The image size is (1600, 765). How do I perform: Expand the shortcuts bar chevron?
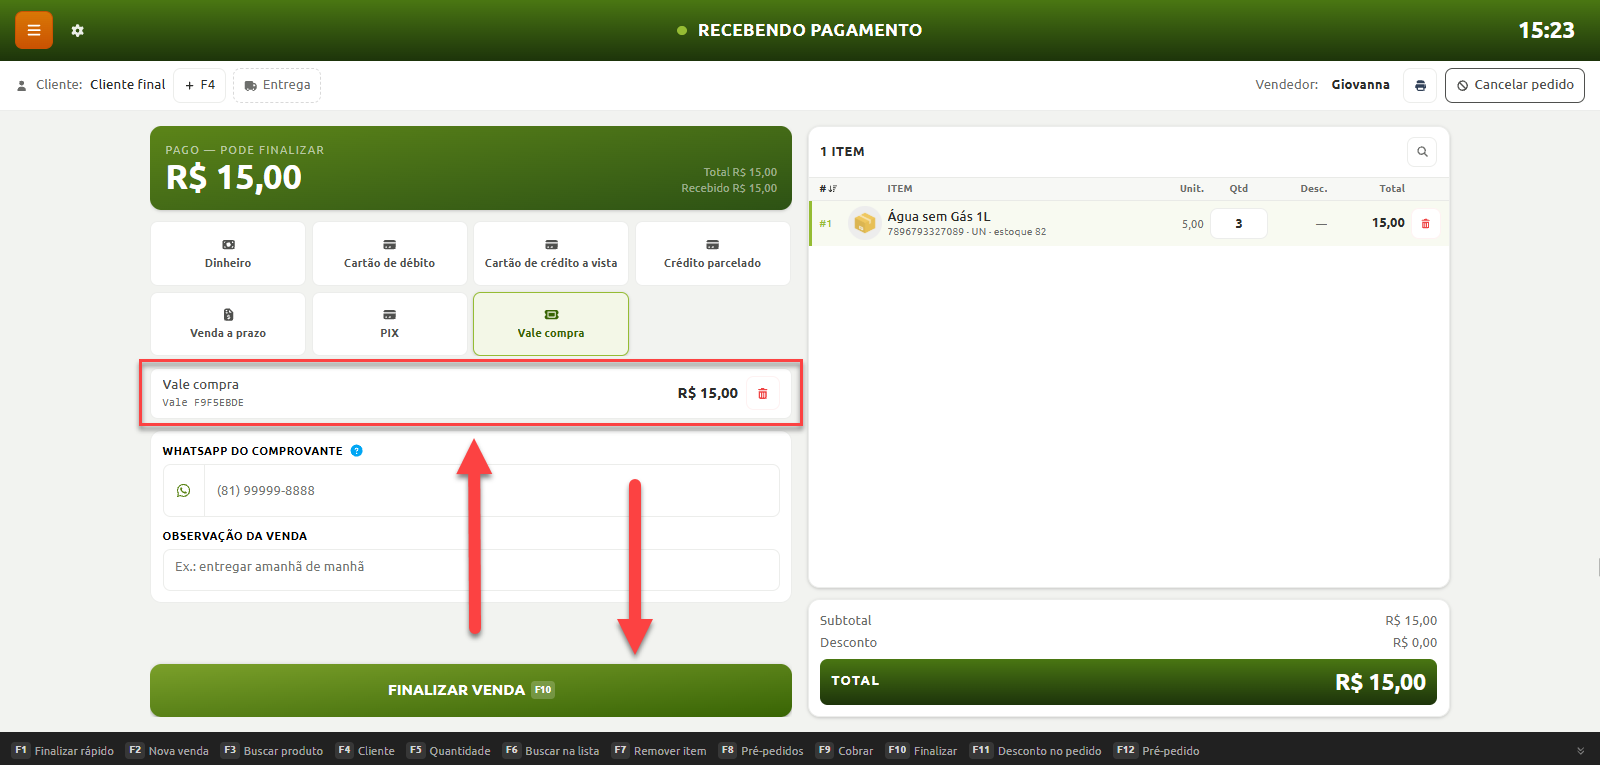pyautogui.click(x=1581, y=751)
